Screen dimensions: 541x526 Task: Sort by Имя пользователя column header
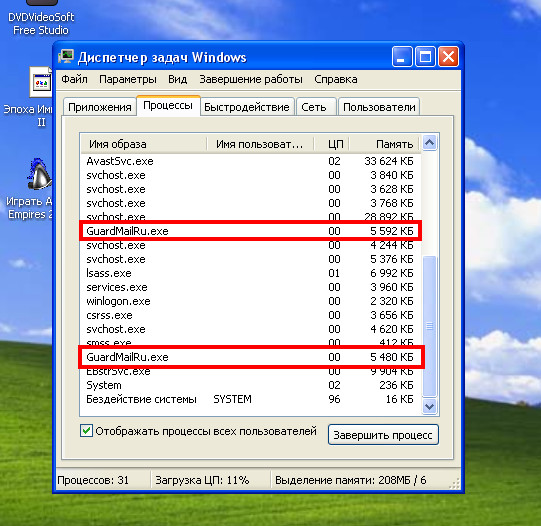260,144
